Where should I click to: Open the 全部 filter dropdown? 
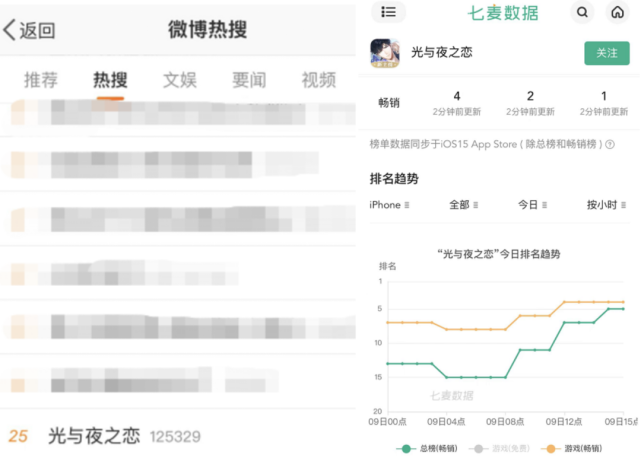(x=463, y=205)
